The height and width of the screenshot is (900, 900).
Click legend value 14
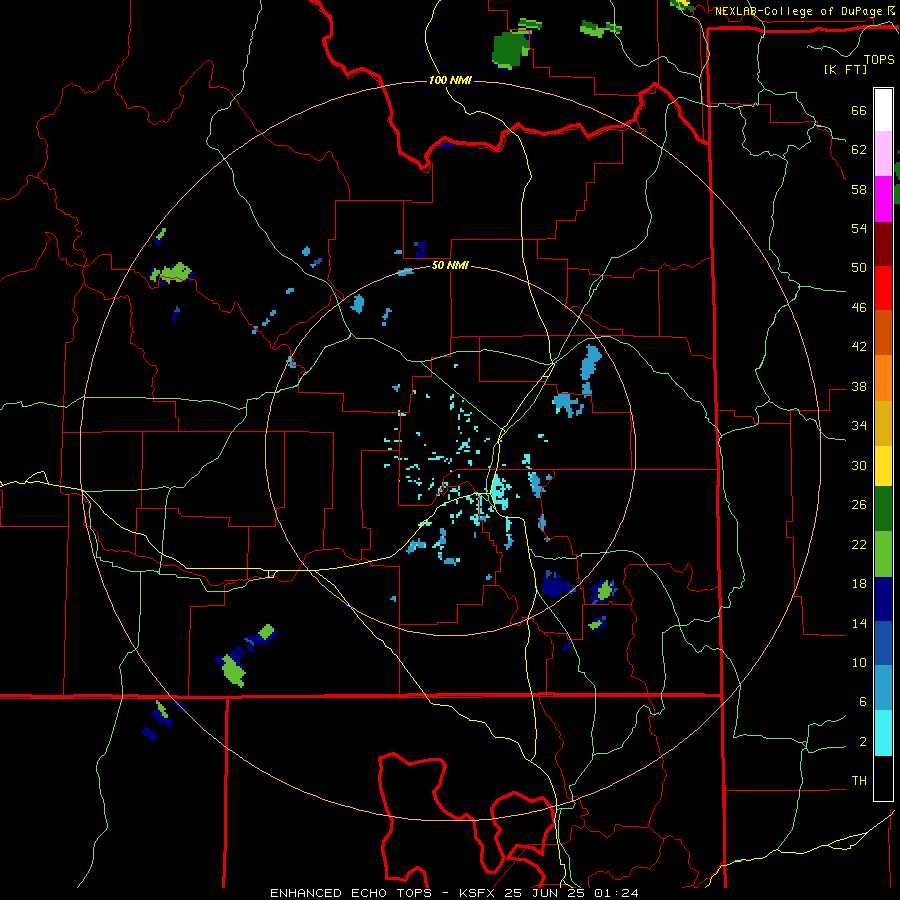coord(859,623)
